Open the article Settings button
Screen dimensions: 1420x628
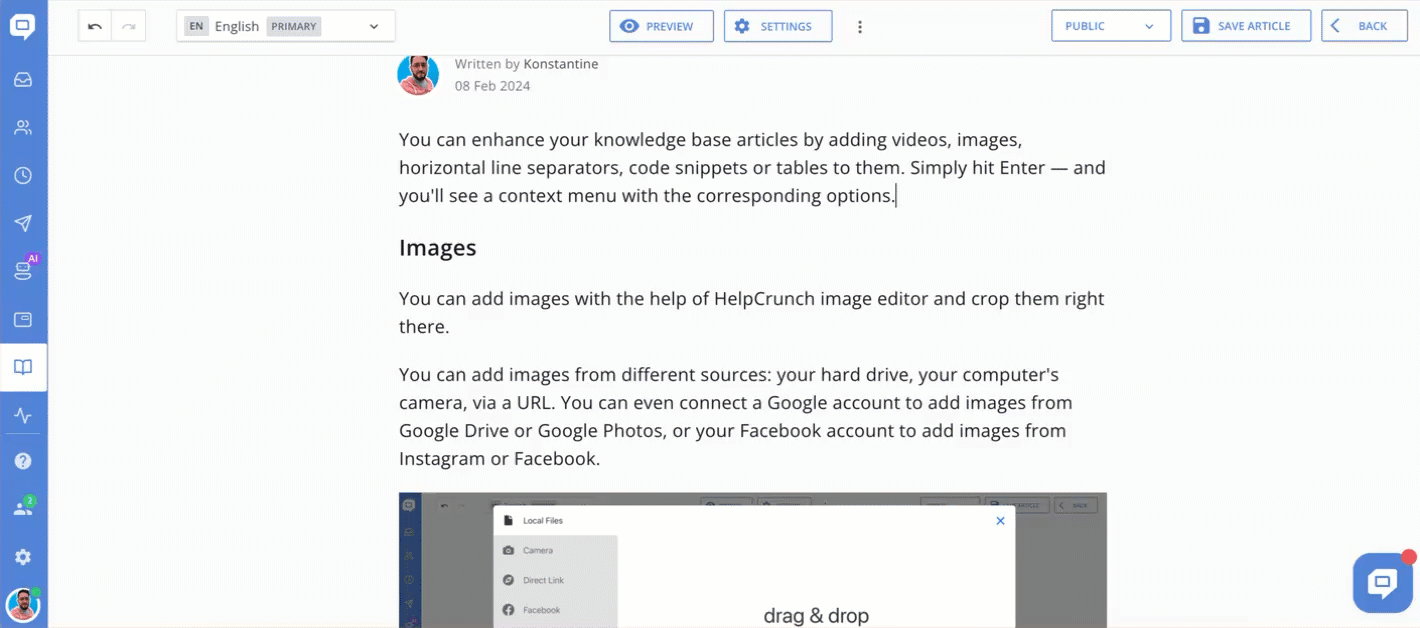click(x=778, y=26)
